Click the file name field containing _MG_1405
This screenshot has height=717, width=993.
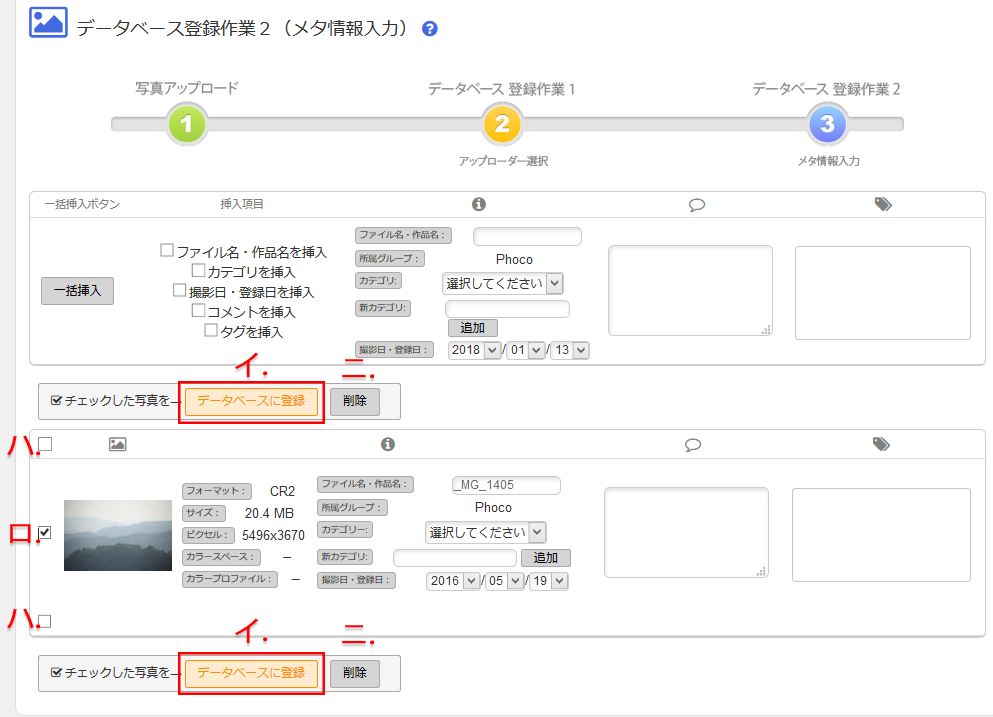click(506, 485)
